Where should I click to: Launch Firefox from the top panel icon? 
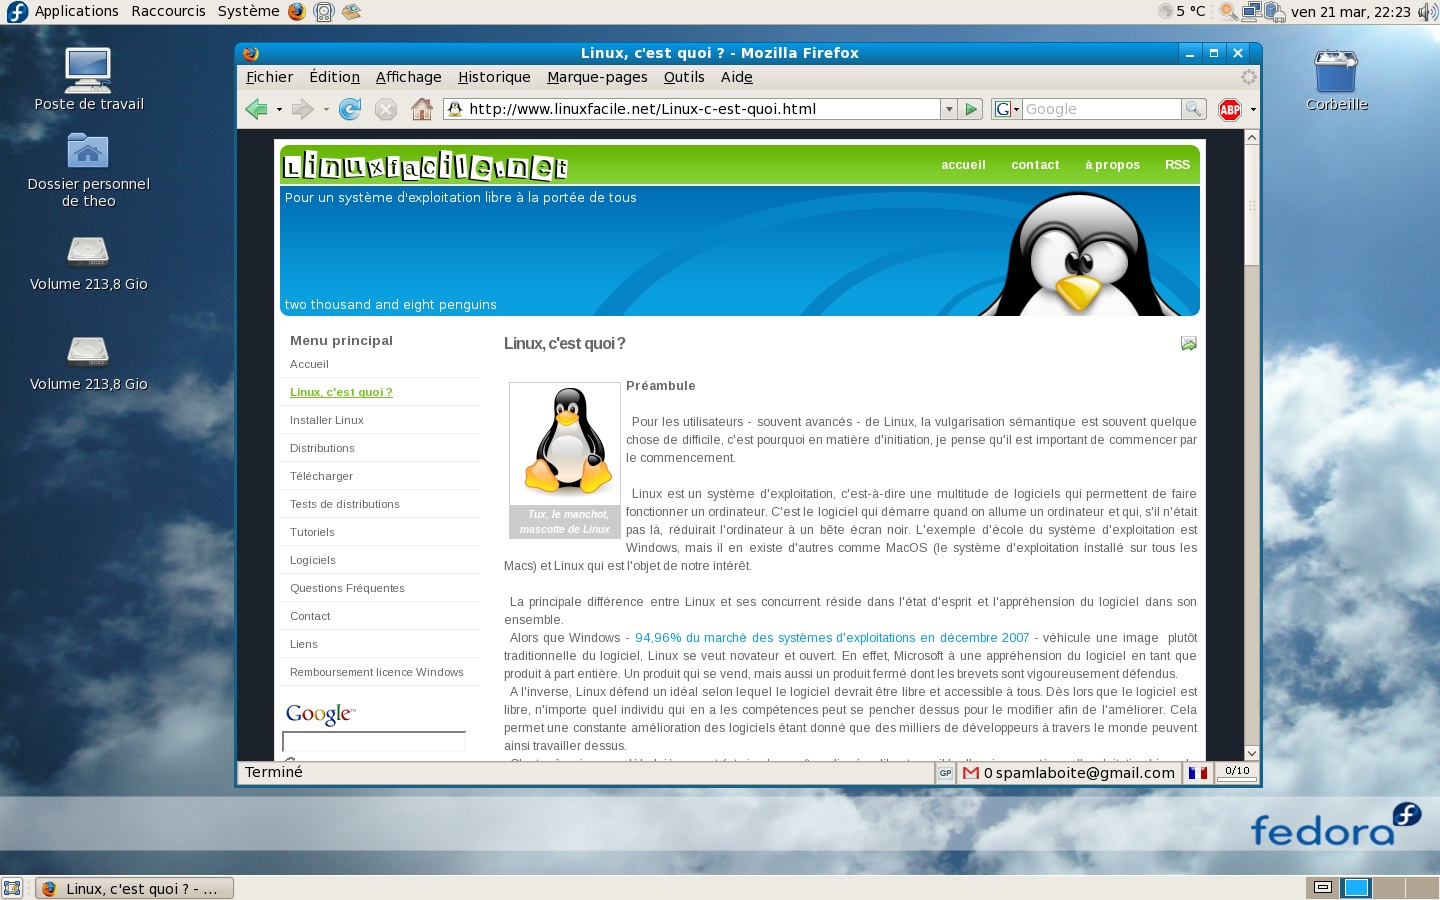[x=297, y=12]
